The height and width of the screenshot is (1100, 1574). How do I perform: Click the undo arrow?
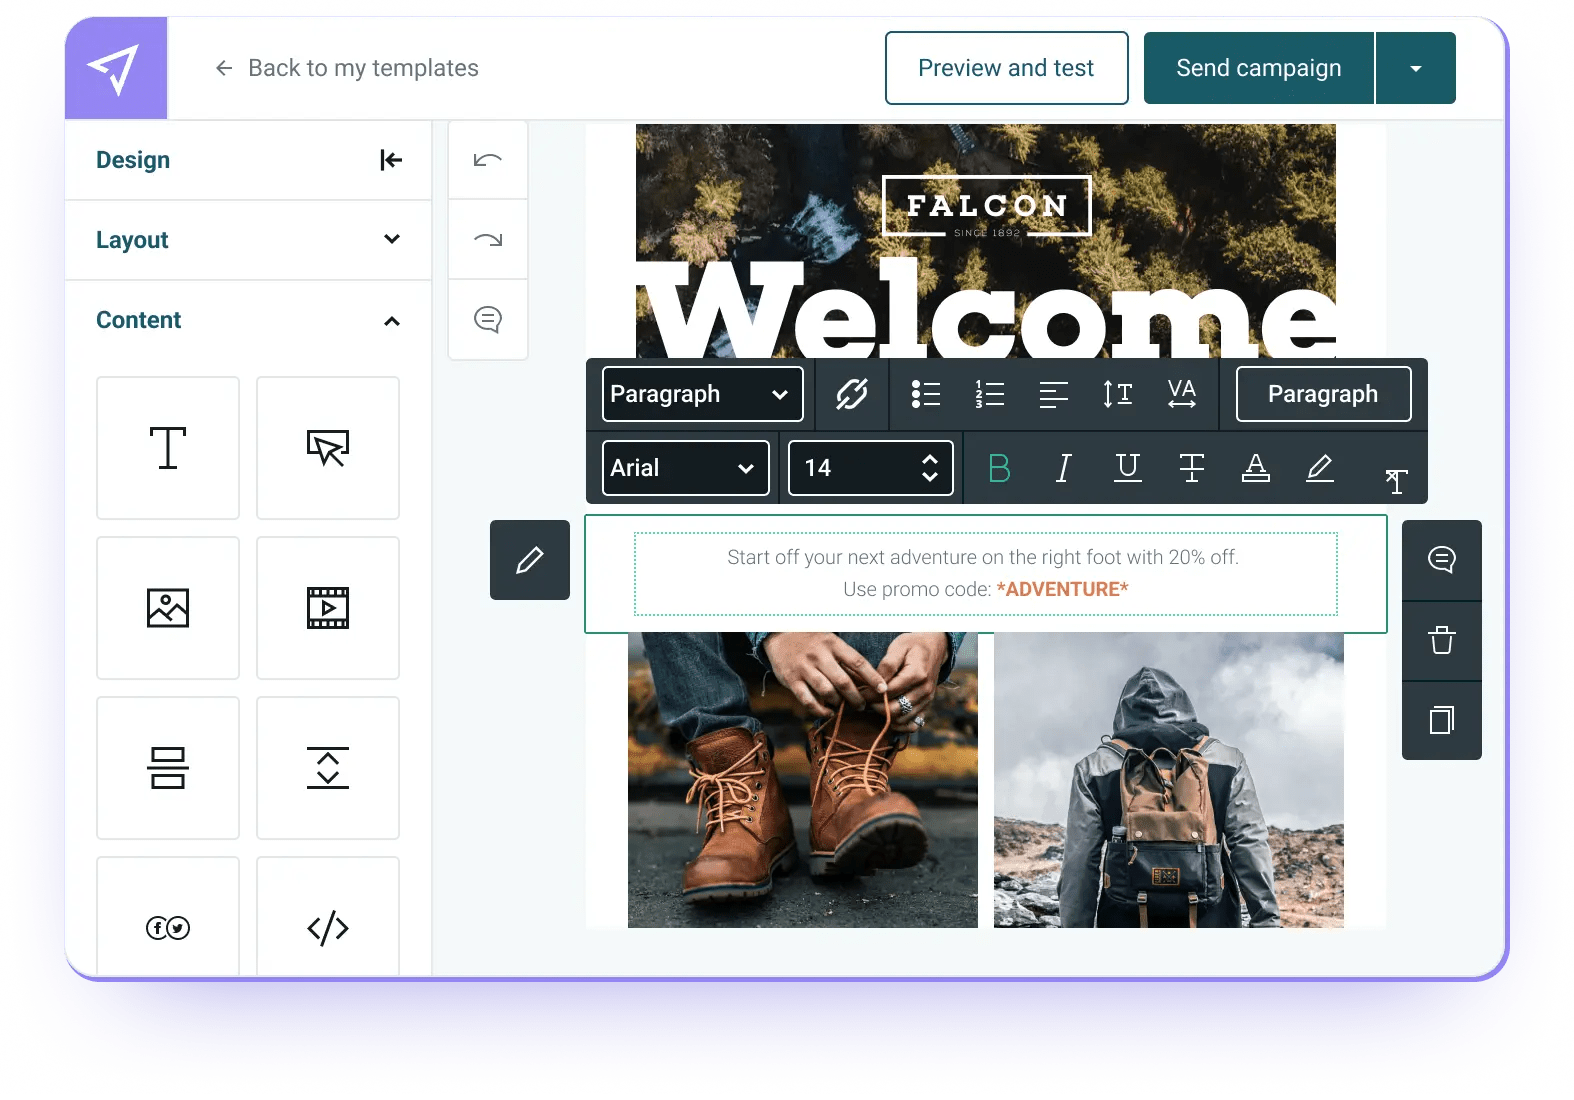click(488, 160)
